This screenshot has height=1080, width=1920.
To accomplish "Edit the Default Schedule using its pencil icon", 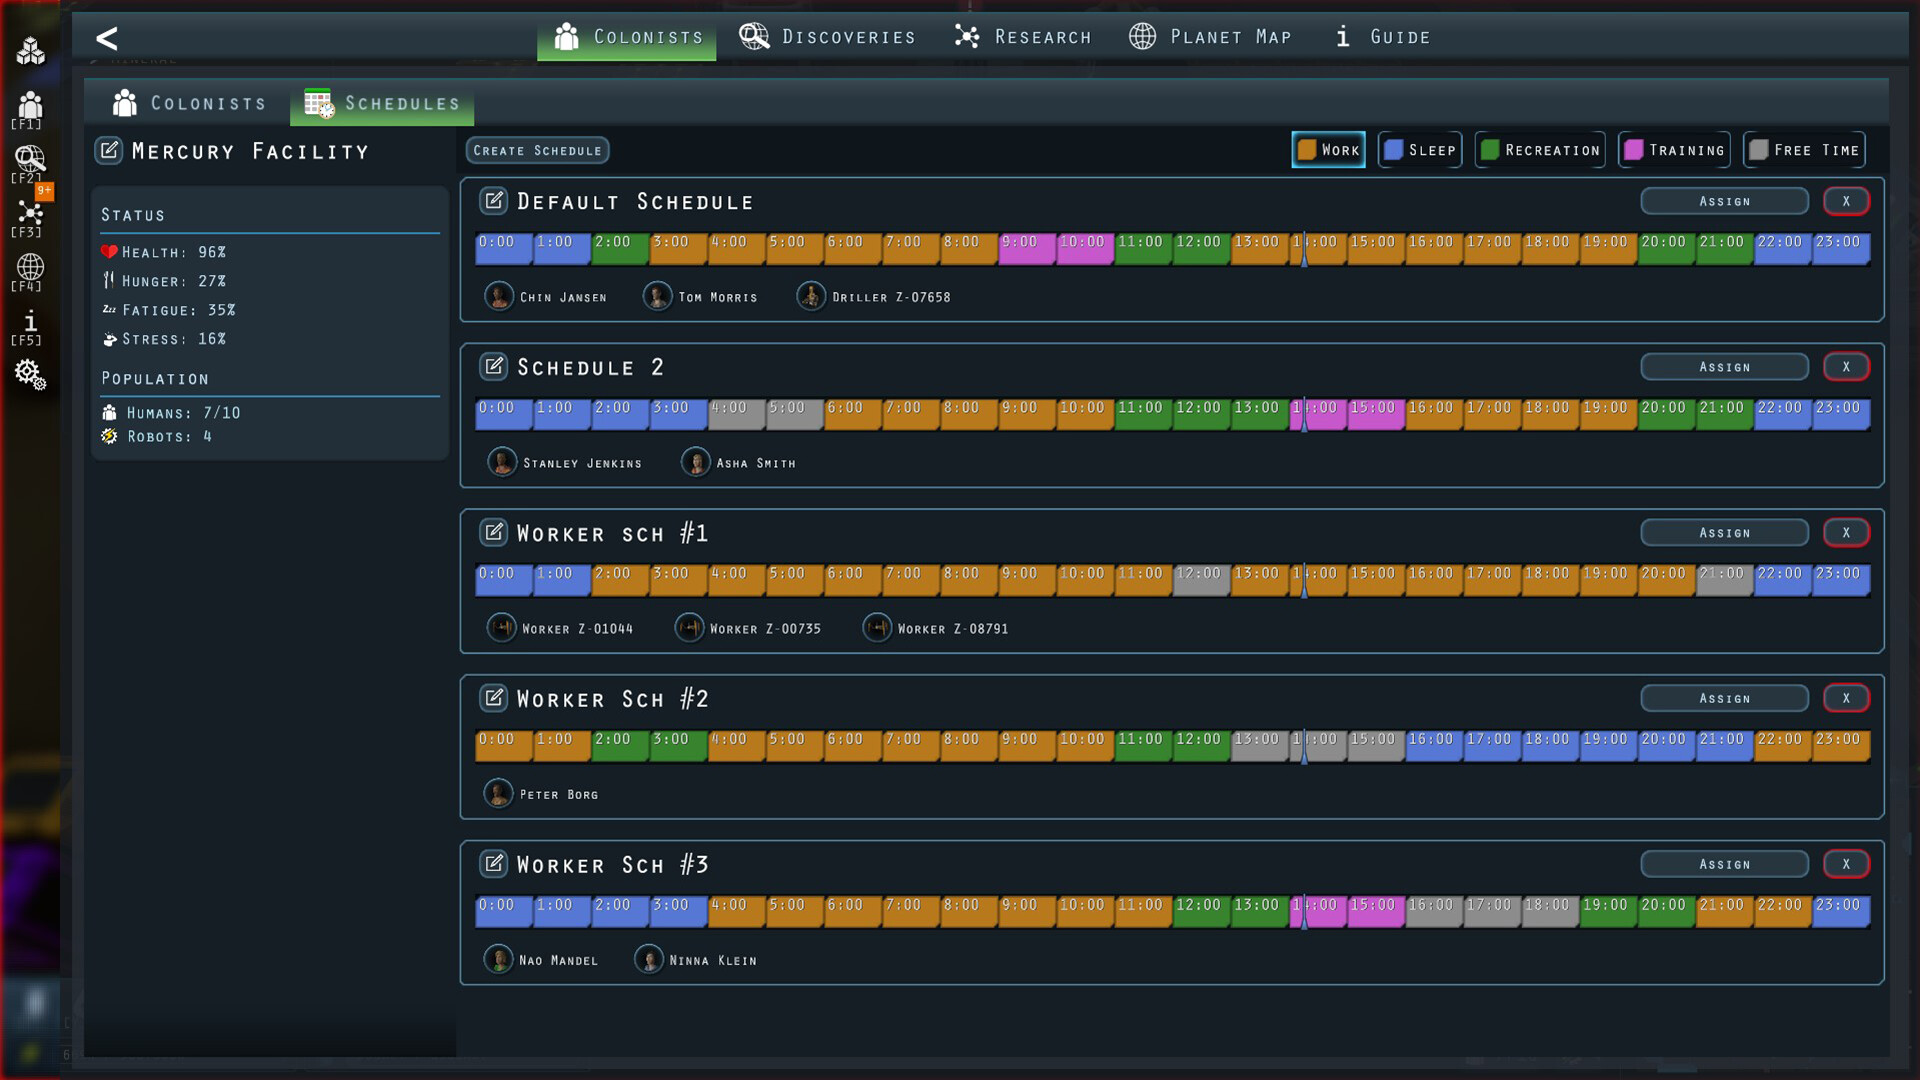I will pyautogui.click(x=493, y=200).
